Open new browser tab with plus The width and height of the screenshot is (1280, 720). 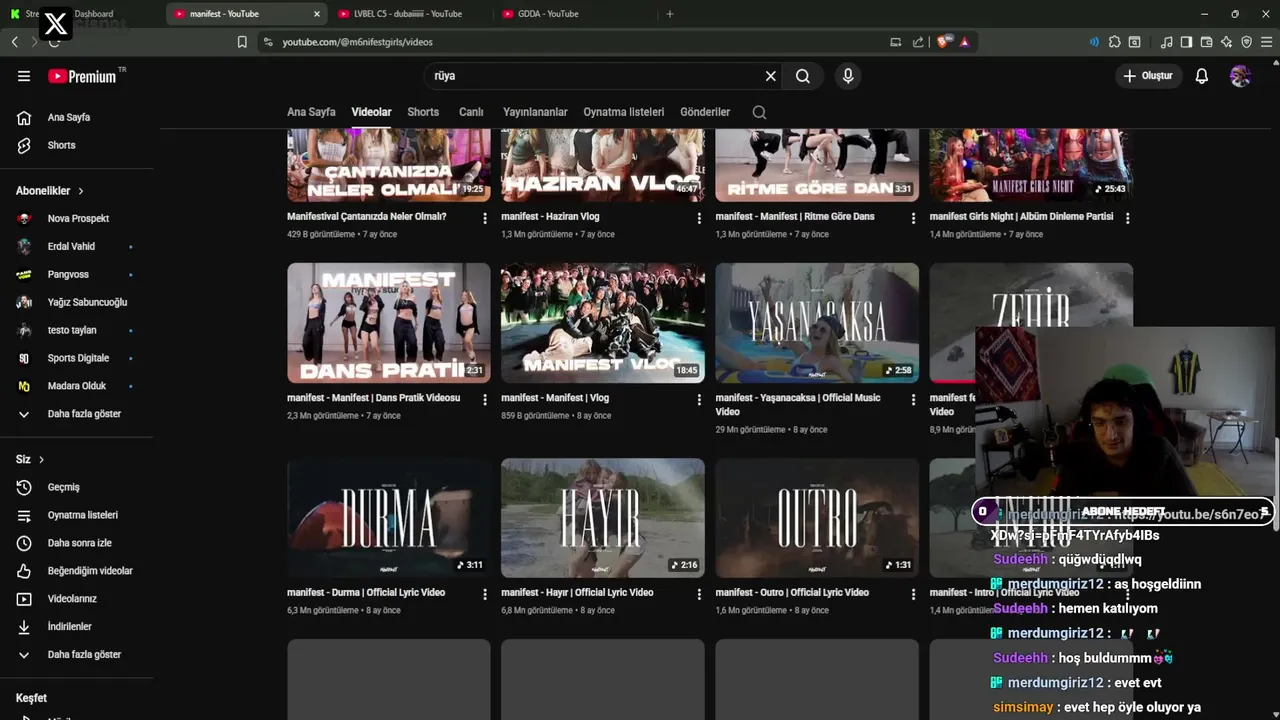tap(670, 14)
